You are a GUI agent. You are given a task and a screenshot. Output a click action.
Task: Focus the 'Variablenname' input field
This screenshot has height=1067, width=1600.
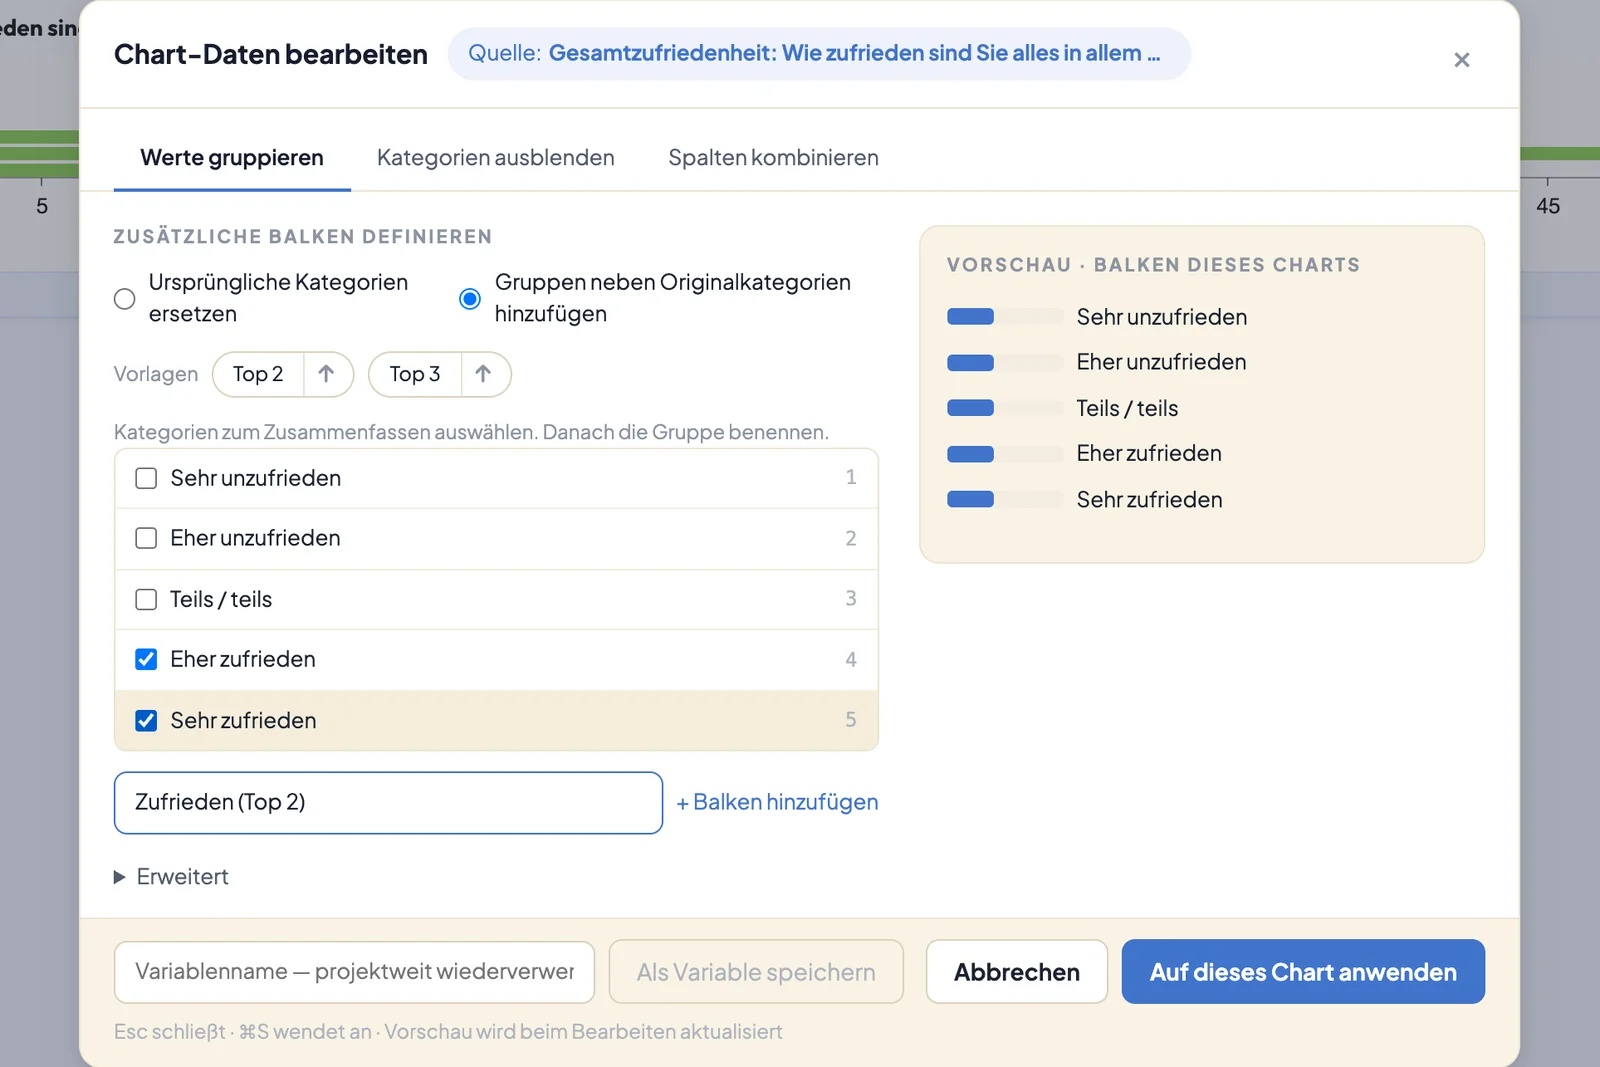click(354, 972)
